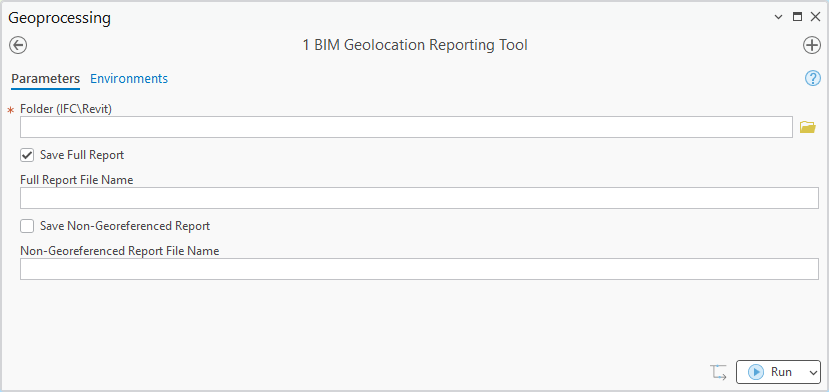829x392 pixels.
Task: Enable the Save Non-Georeferenced Report checkbox
Action: 27,226
